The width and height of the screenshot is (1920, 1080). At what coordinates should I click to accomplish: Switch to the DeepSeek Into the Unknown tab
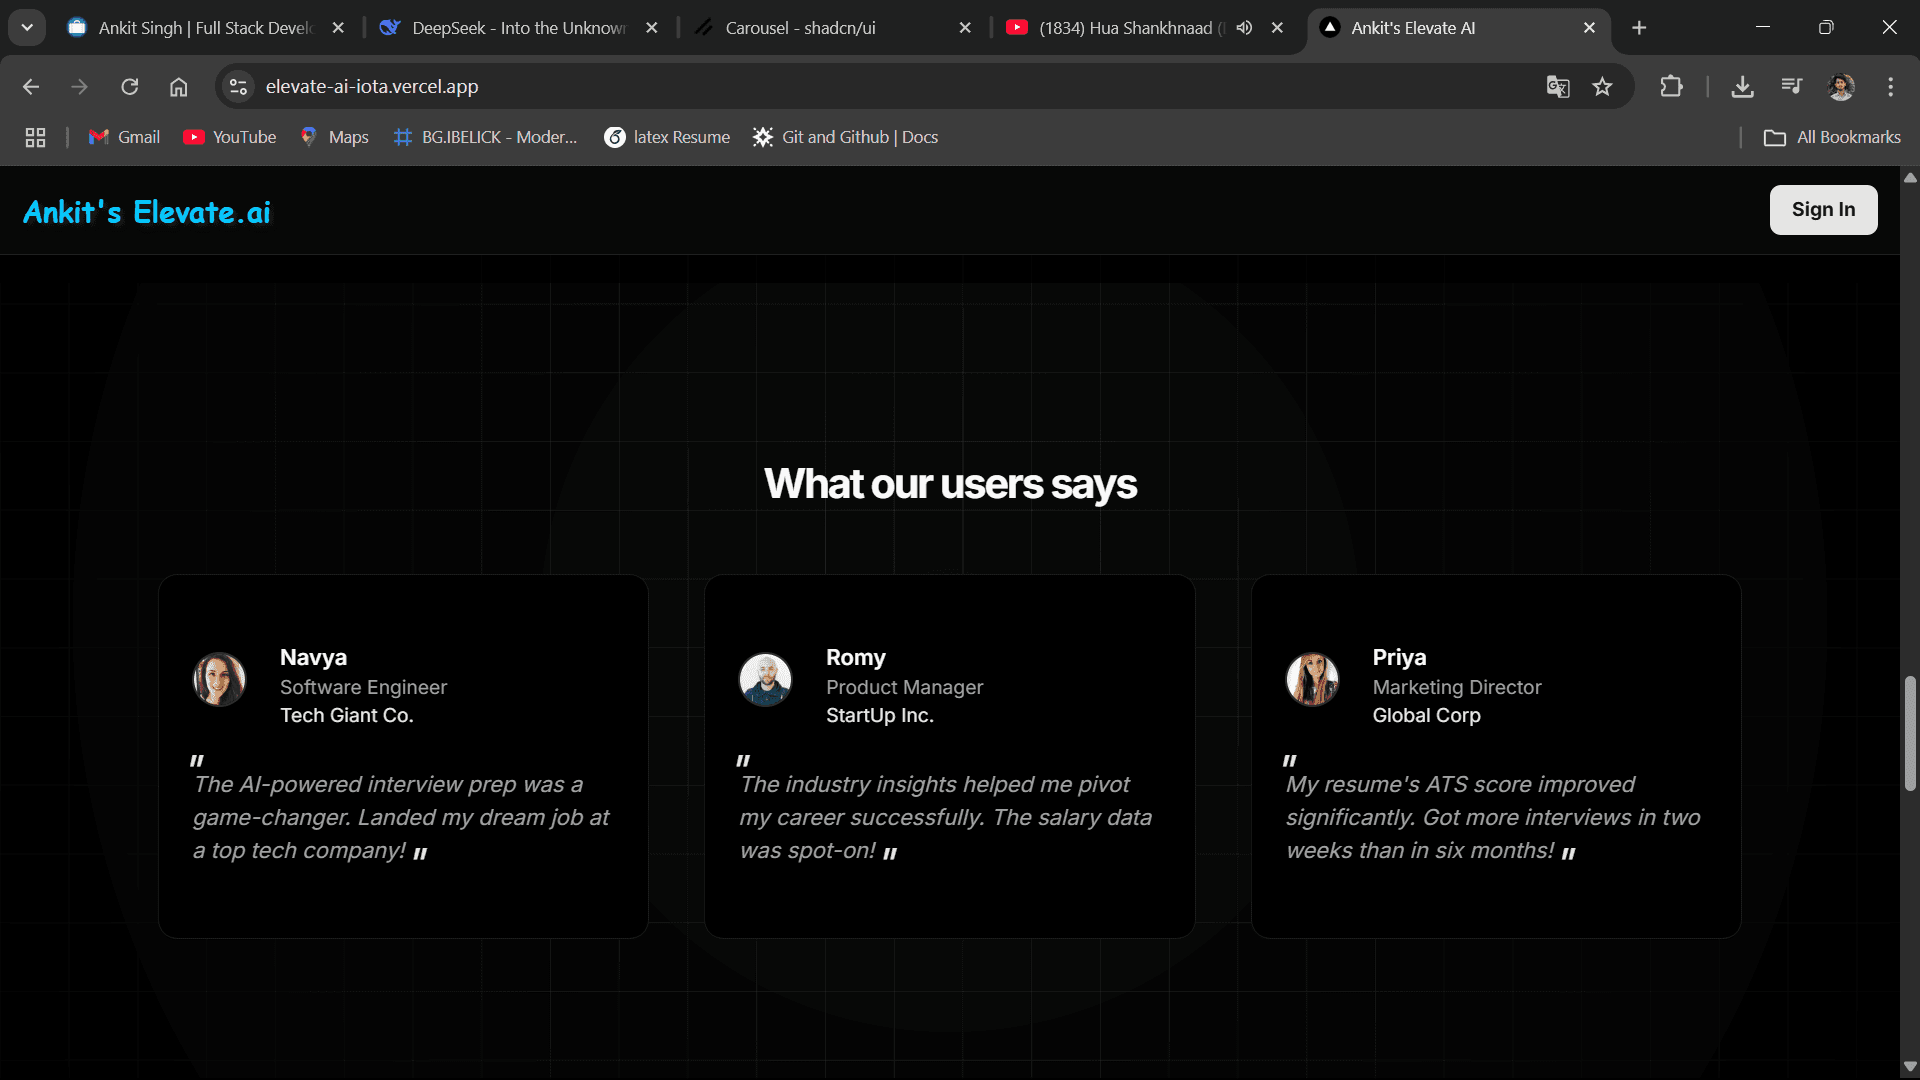pos(519,28)
